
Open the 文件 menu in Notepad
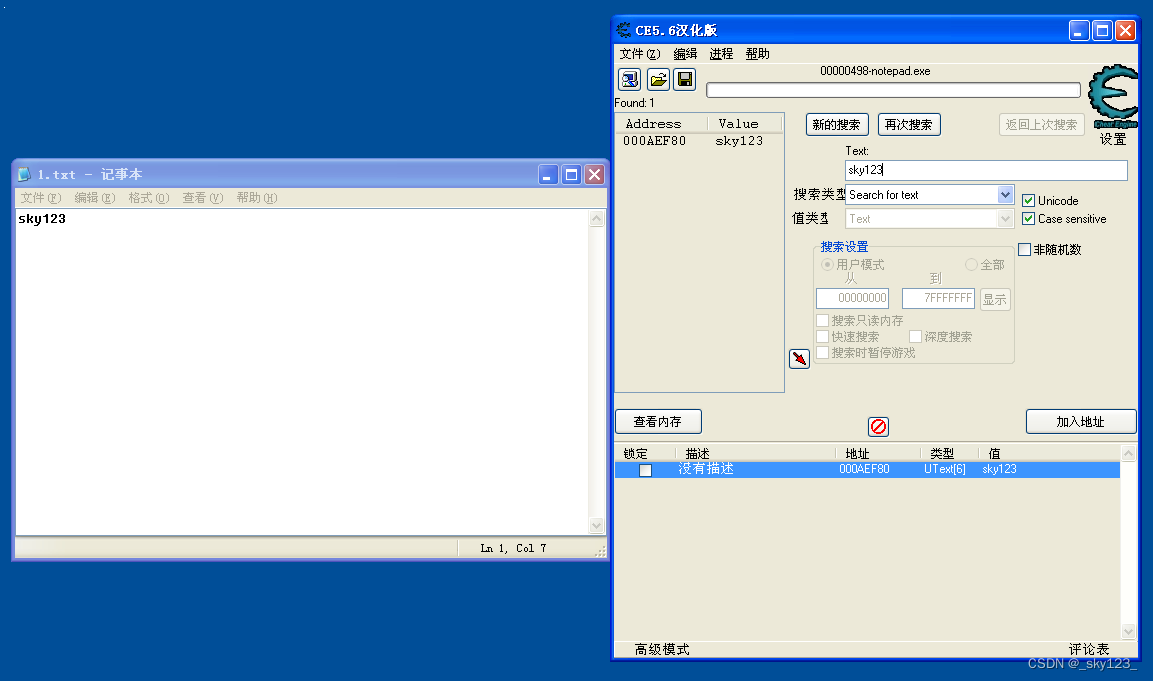click(41, 198)
